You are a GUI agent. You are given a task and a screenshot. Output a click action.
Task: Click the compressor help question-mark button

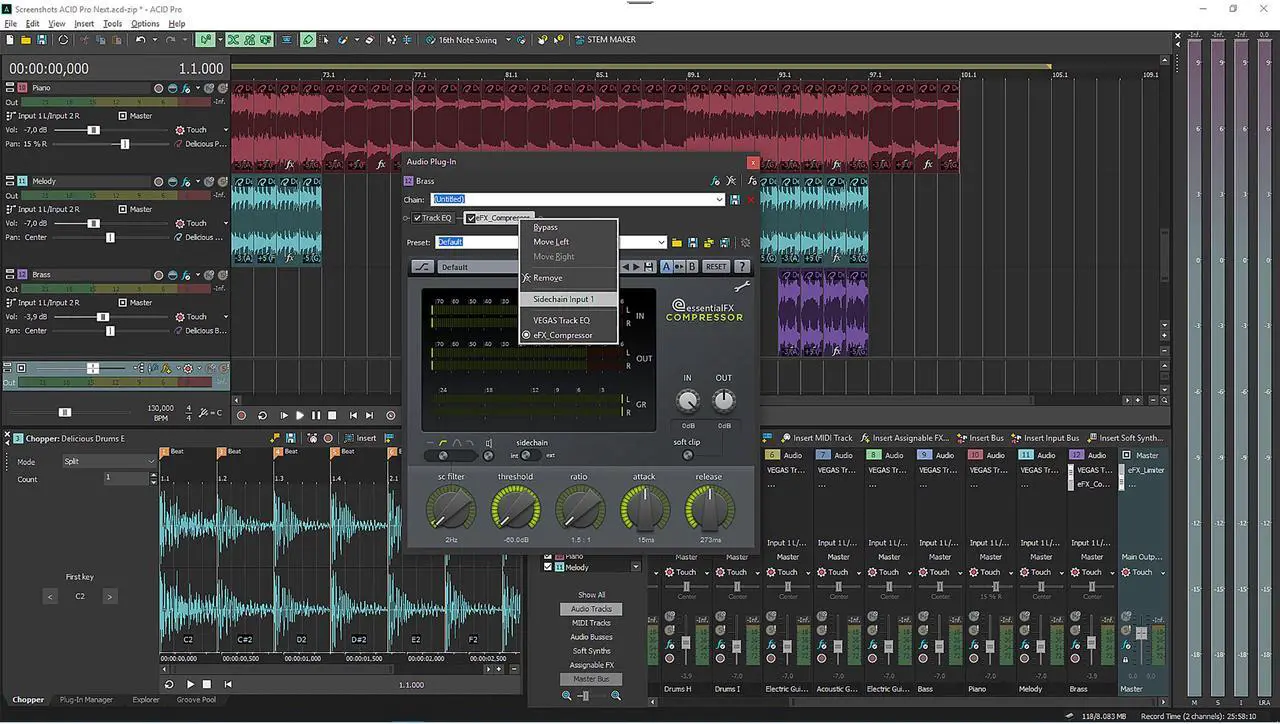(742, 267)
